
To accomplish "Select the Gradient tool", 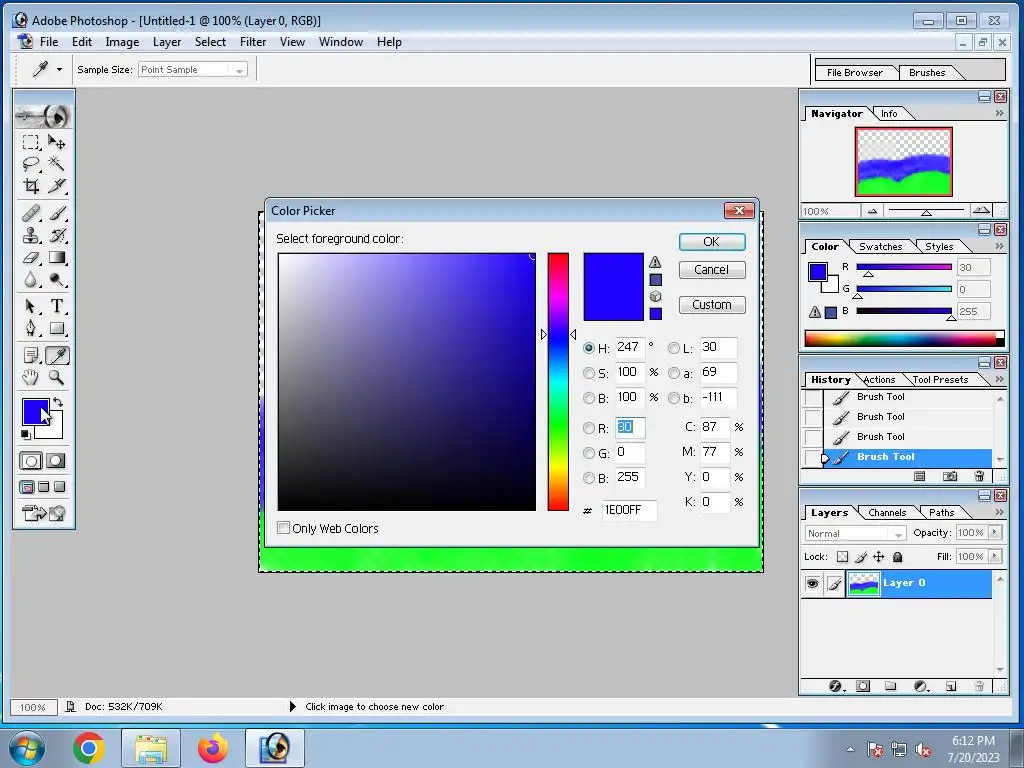I will click(57, 257).
